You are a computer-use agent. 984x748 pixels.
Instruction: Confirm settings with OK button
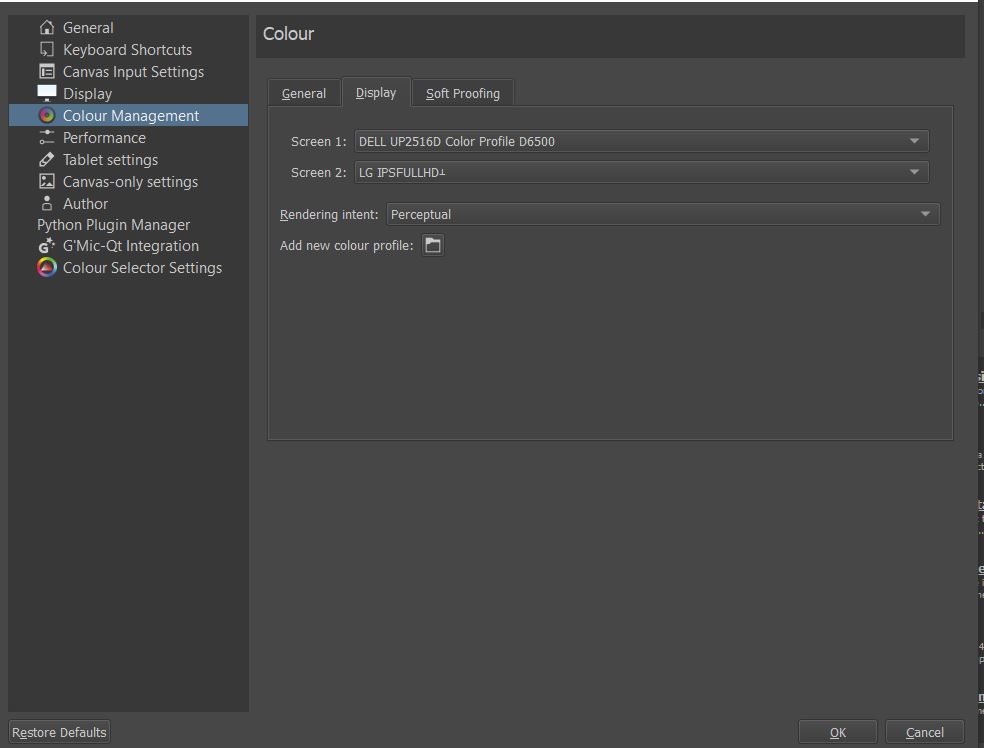coord(838,732)
